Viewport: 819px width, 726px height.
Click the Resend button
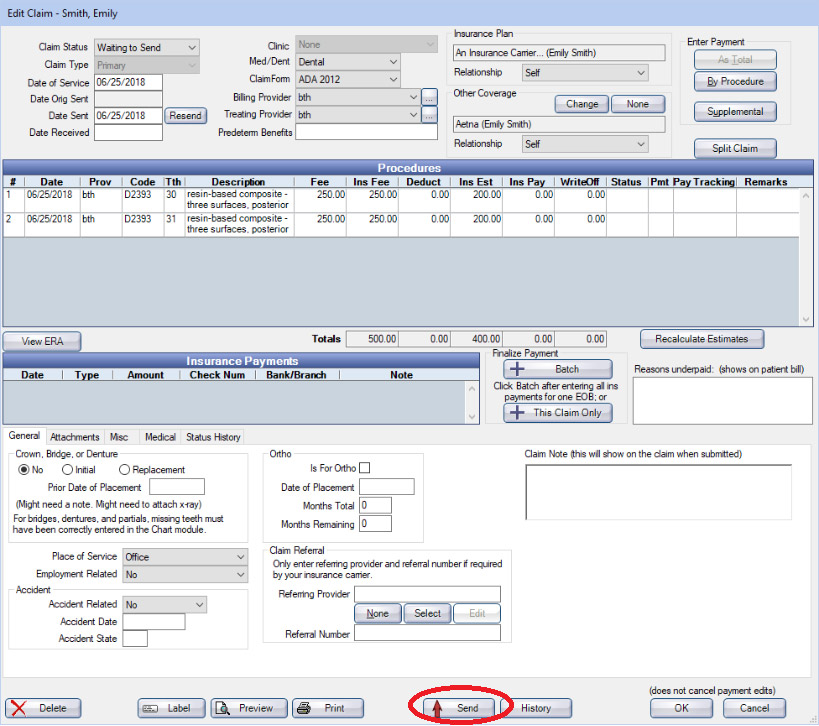185,115
